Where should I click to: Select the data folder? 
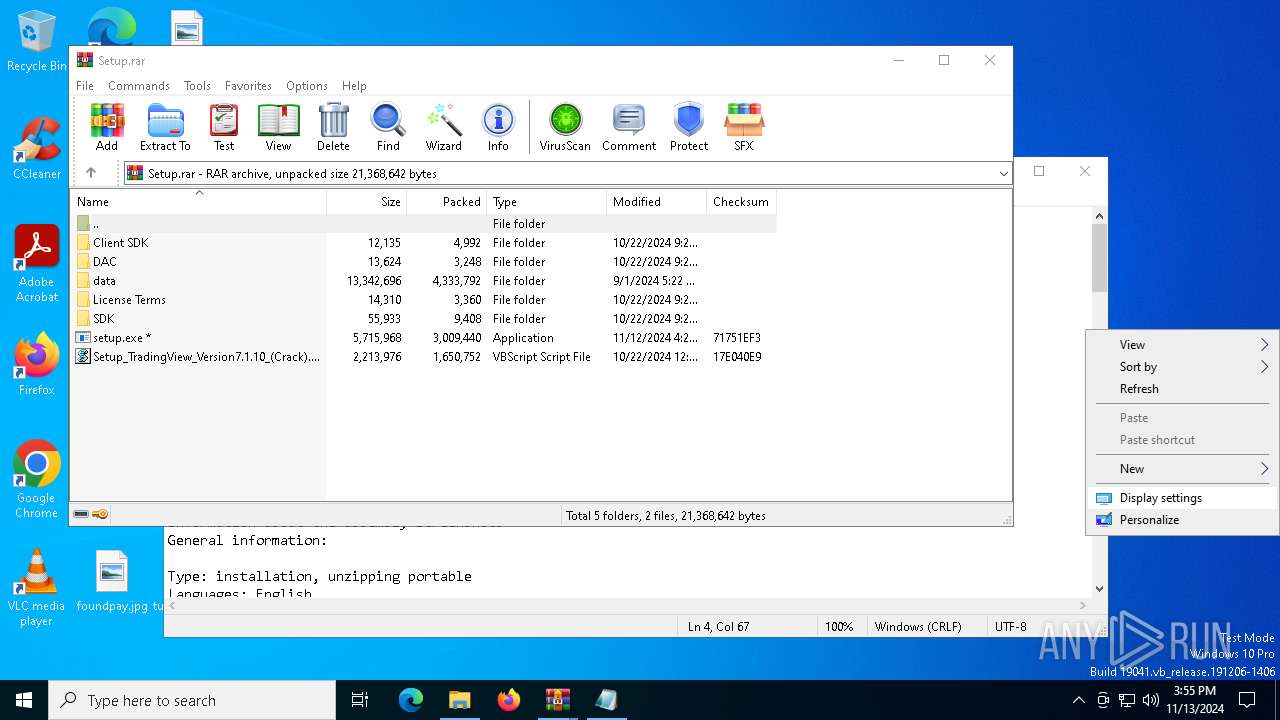point(424,281)
